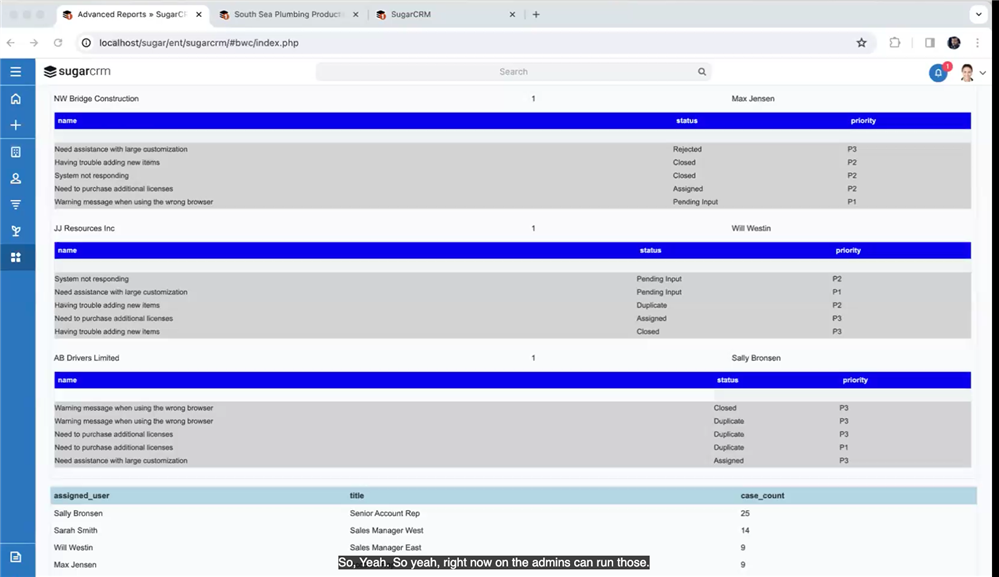Screen dimensions: 999x577
Task: Open the sidebar funnel-lines icon
Action: click(15, 204)
